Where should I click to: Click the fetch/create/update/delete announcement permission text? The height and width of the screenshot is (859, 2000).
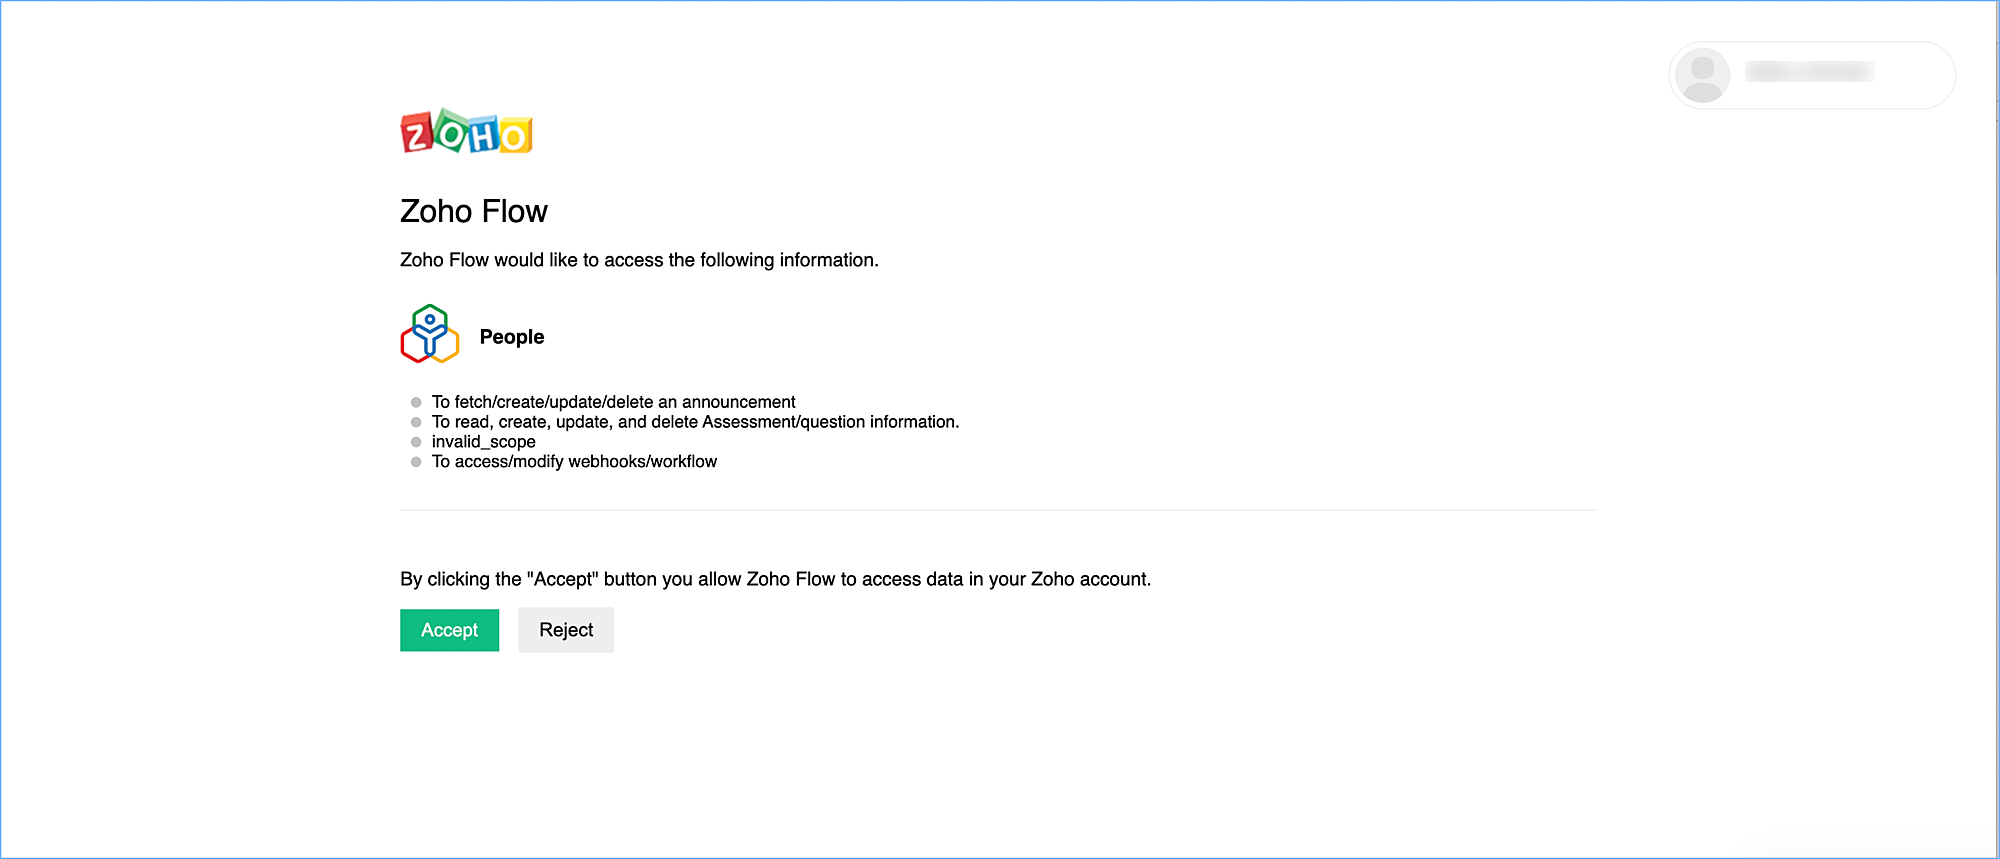pyautogui.click(x=613, y=402)
